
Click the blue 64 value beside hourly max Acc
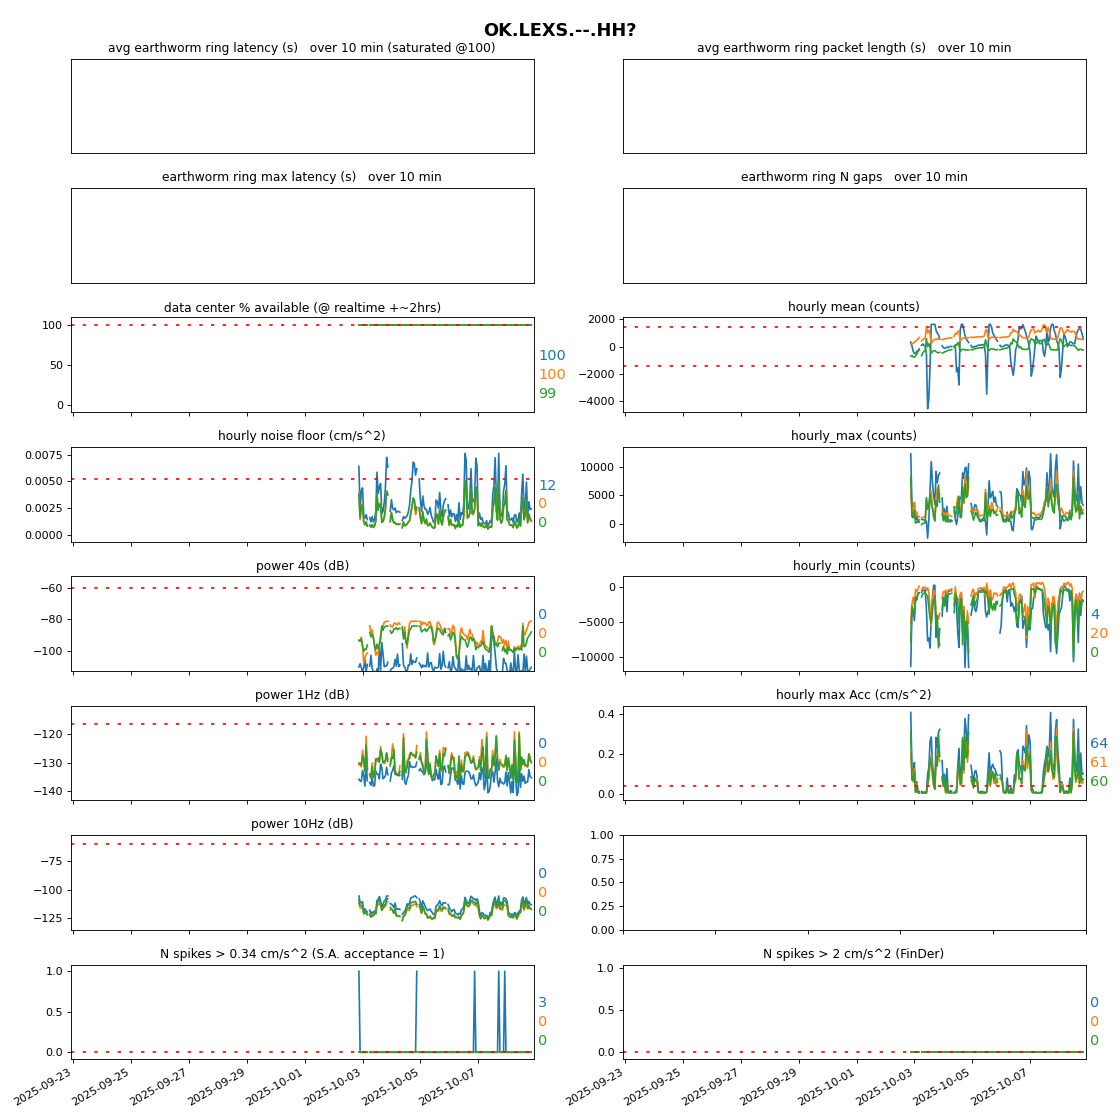1098,744
